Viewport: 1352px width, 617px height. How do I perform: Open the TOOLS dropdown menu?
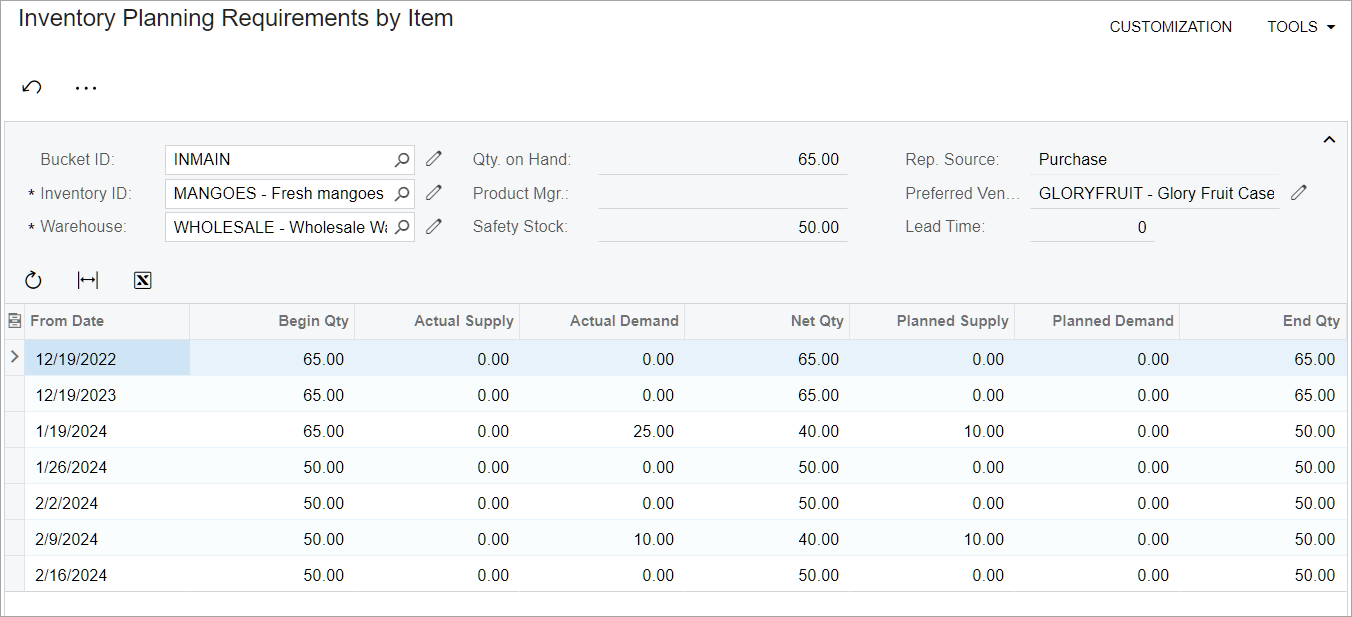tap(1301, 27)
